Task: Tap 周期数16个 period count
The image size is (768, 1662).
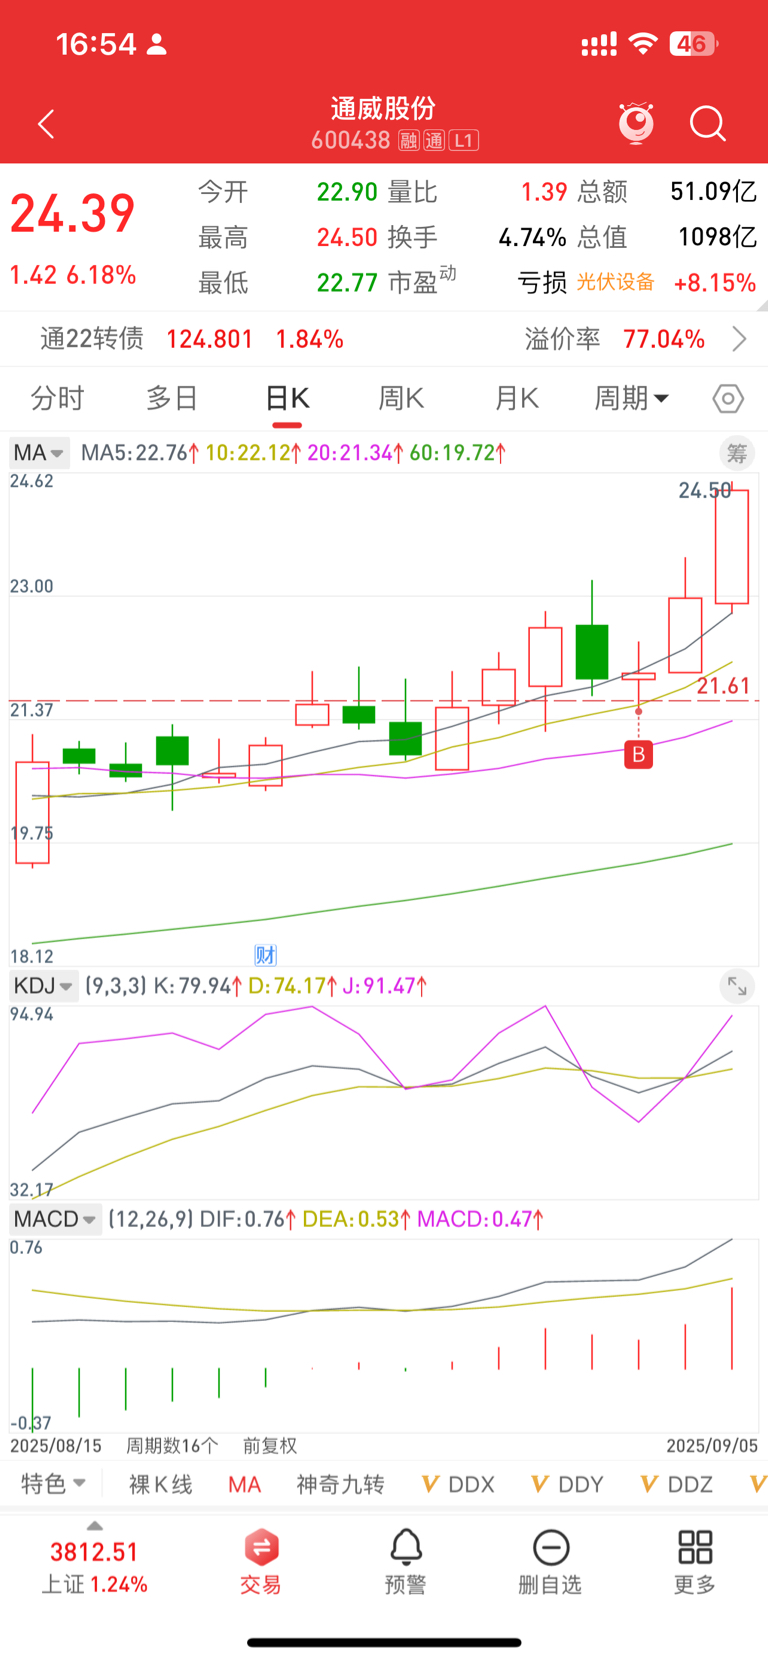Action: (x=172, y=1446)
